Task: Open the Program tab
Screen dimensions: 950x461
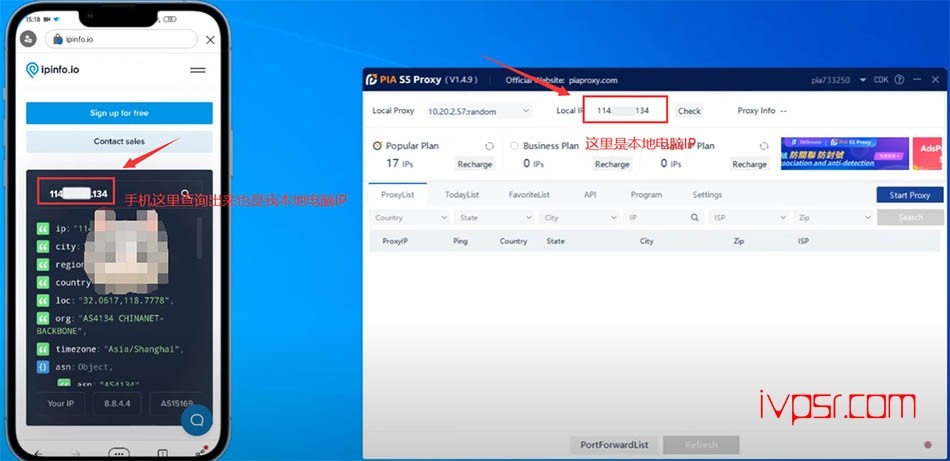Action: [x=646, y=195]
